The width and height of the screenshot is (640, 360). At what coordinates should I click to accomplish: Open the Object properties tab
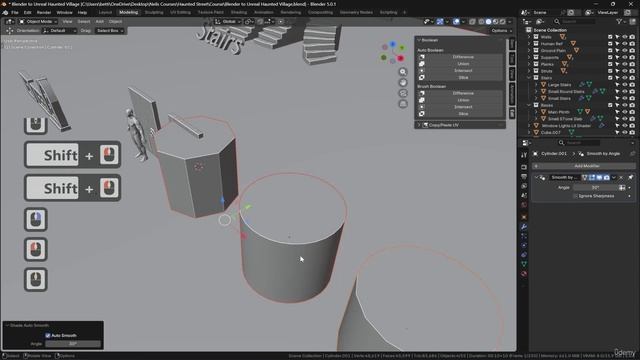(524, 217)
